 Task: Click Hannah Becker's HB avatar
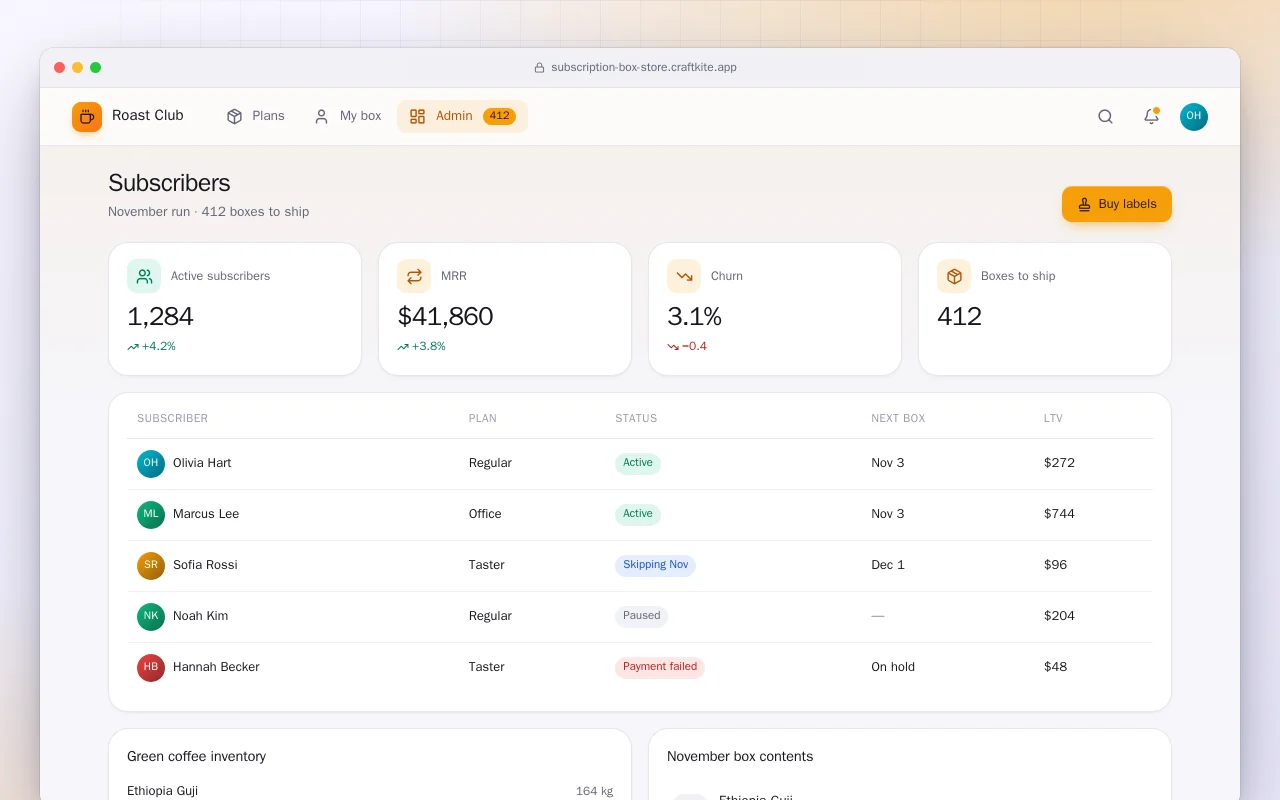[x=151, y=668]
